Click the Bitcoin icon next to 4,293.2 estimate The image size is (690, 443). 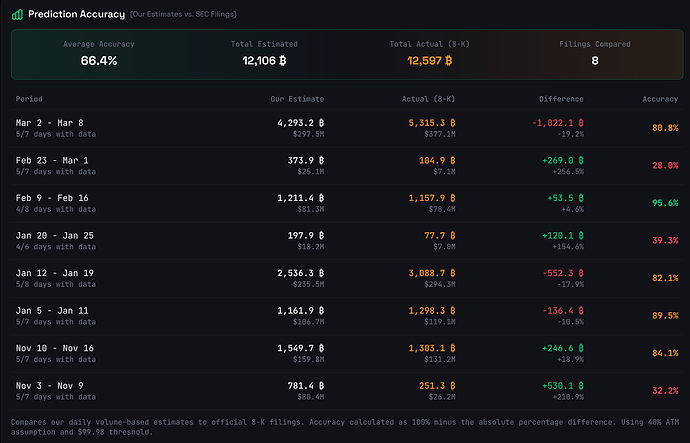[321, 123]
